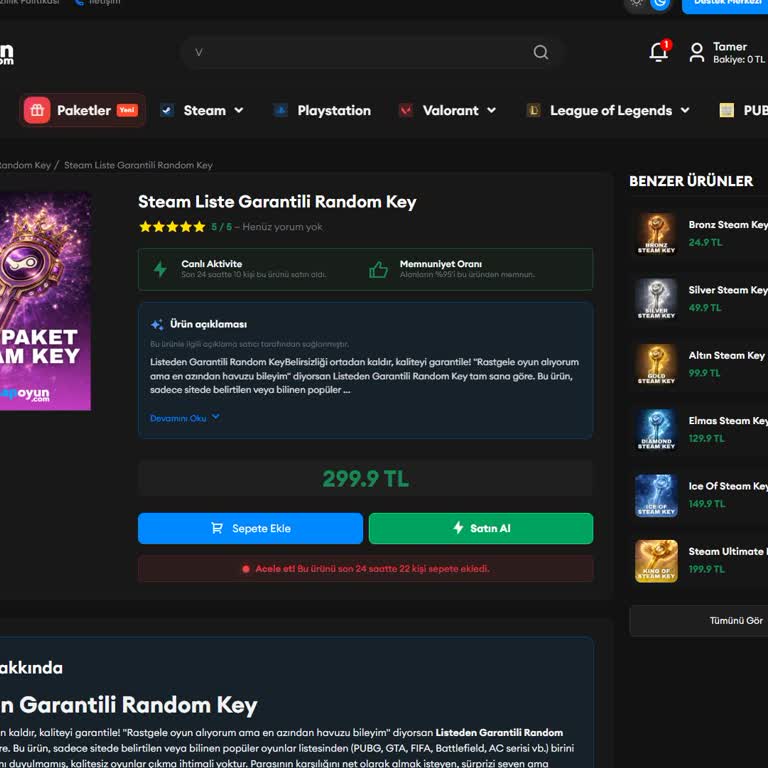Click the BENZER ÜRÜNLER heading
The width and height of the screenshot is (768, 768).
click(x=691, y=181)
